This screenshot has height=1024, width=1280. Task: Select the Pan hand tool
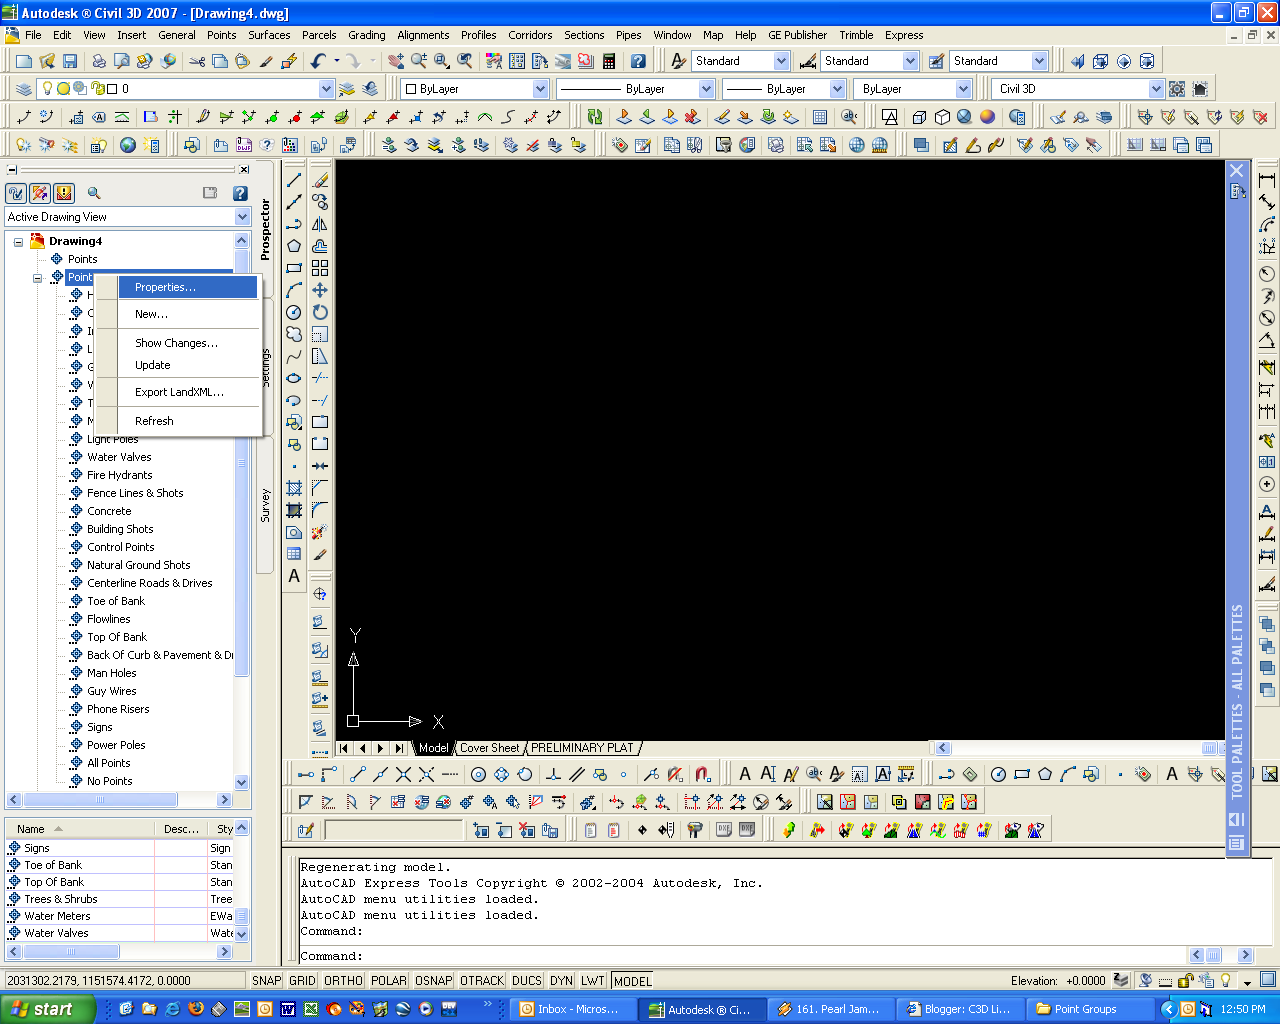tap(396, 61)
